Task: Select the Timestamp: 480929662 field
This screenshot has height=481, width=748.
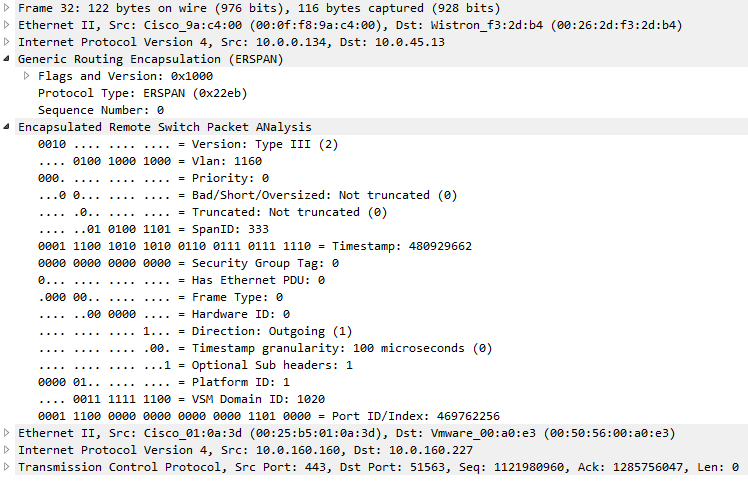Action: click(255, 246)
